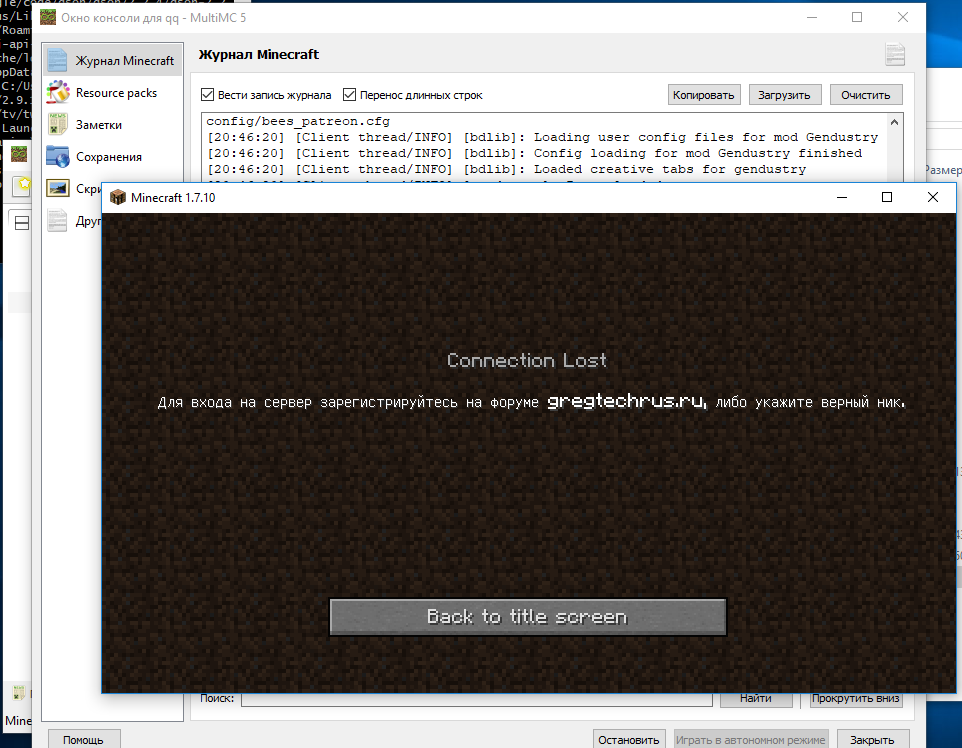962x748 pixels.
Task: Open the Resource packs sidebar icon
Action: click(58, 93)
